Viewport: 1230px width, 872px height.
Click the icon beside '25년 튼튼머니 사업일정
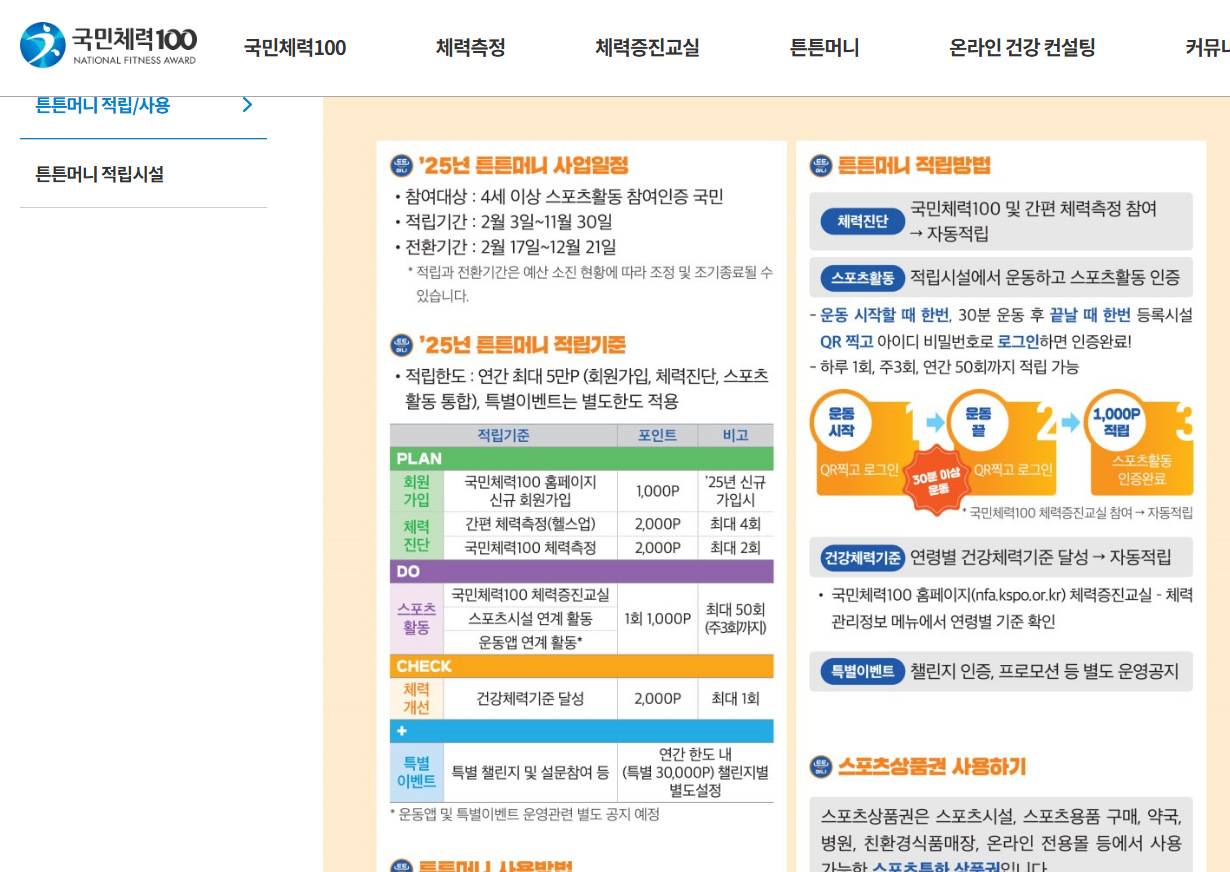pos(401,166)
